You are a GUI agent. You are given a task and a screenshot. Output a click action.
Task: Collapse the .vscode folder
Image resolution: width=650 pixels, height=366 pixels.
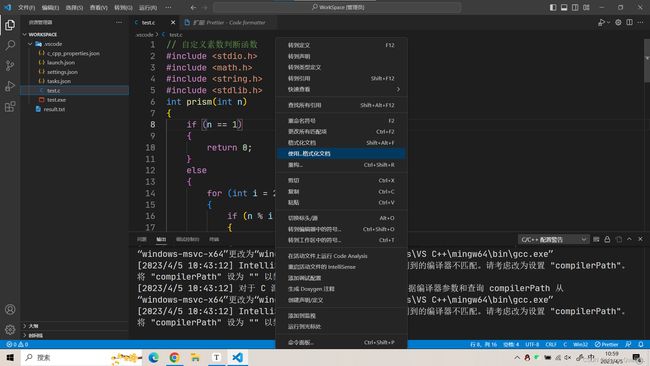(30, 44)
